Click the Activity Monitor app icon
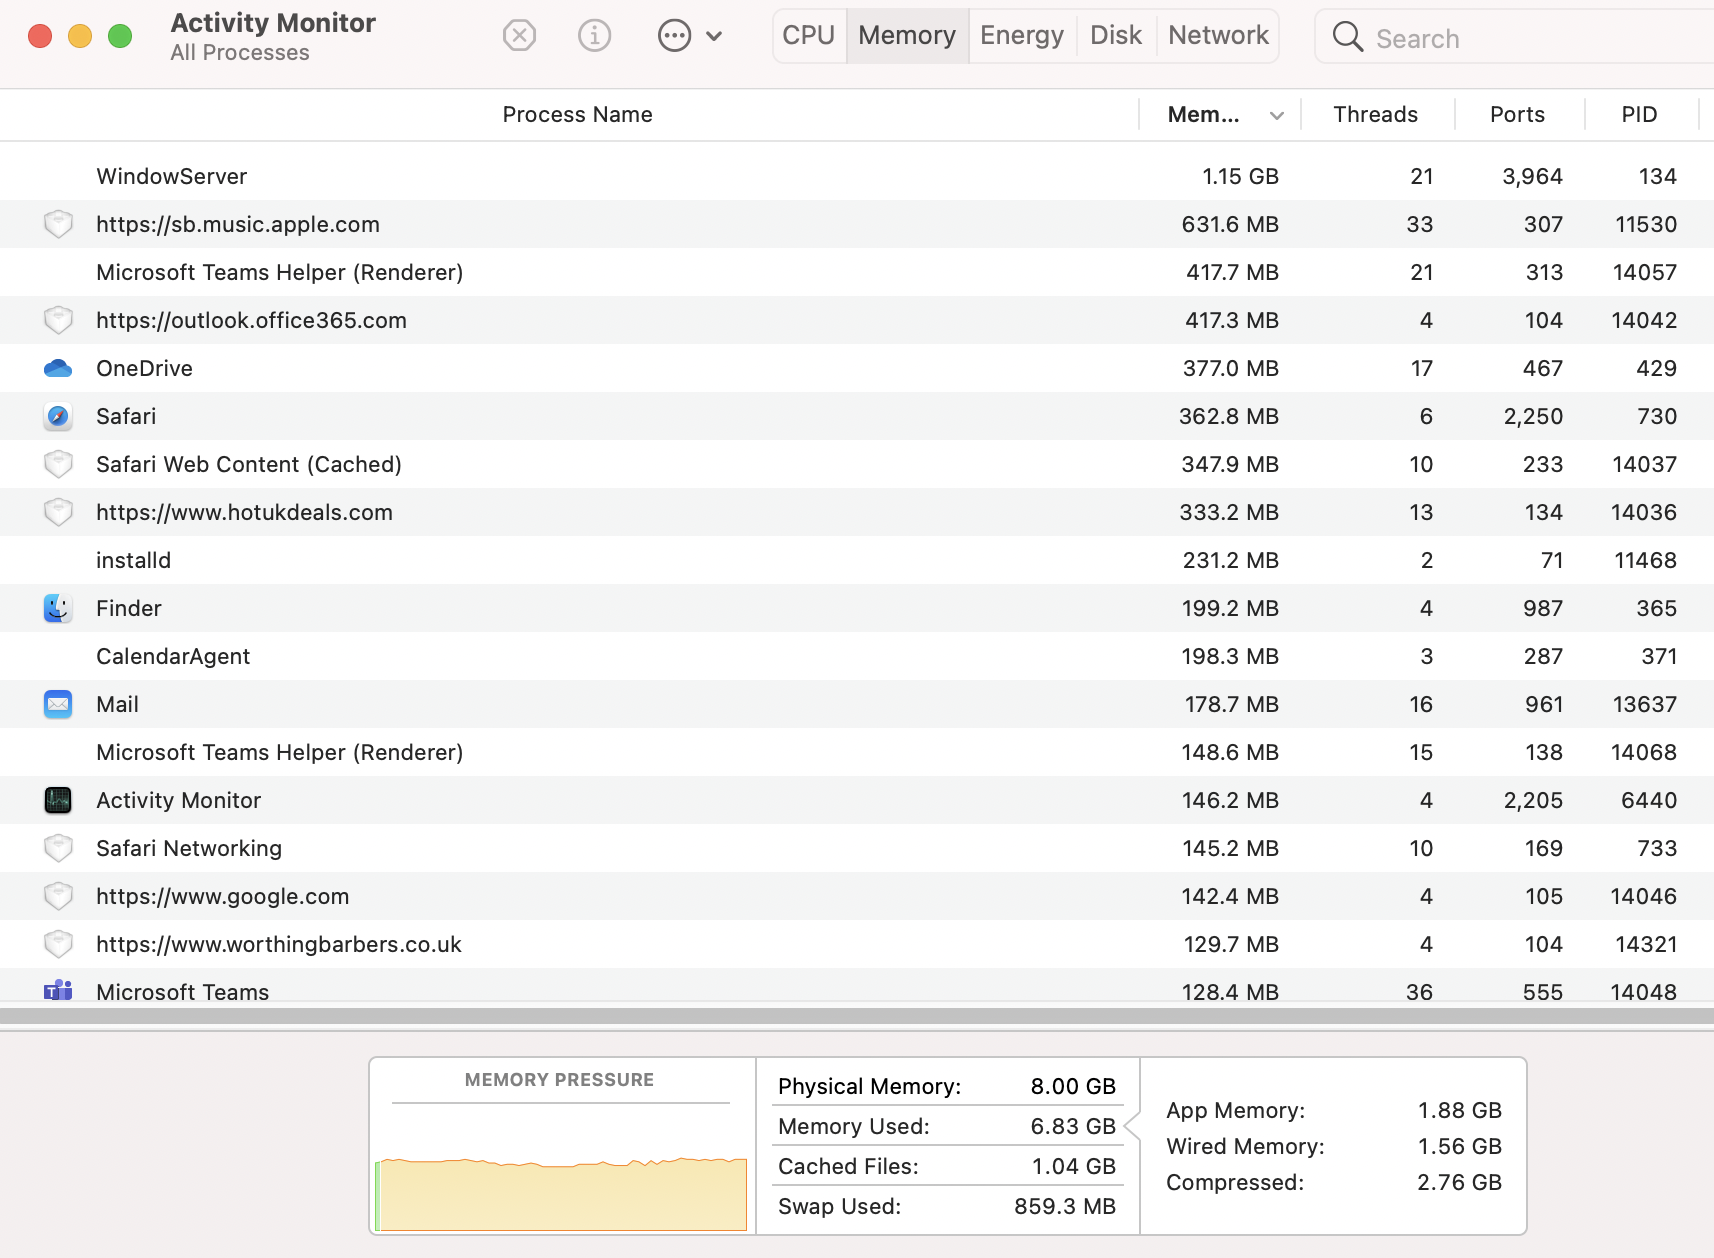Screen dimensions: 1714x1258 58,800
